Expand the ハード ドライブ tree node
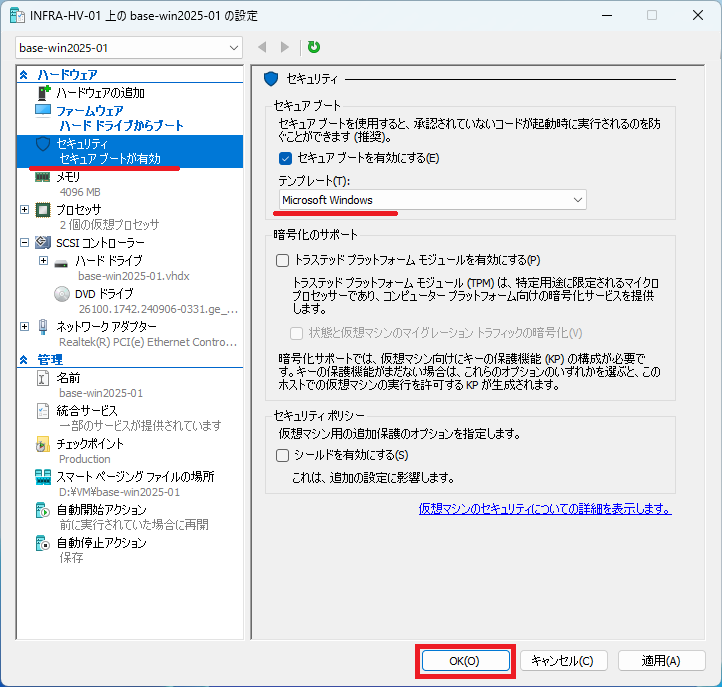This screenshot has height=687, width=722. pyautogui.click(x=43, y=261)
